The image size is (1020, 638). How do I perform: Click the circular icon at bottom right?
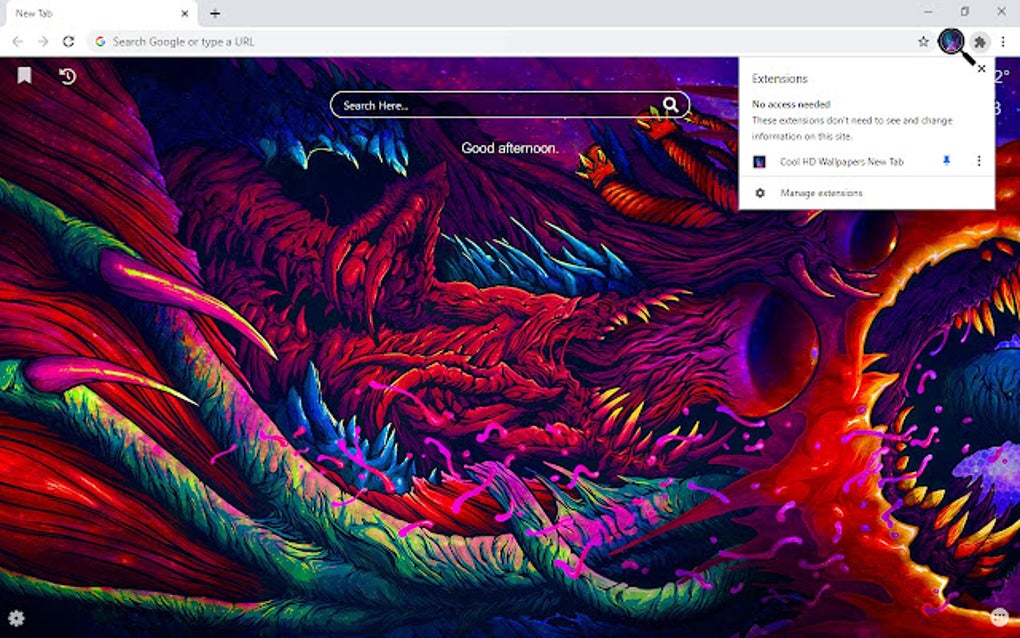click(x=1000, y=619)
